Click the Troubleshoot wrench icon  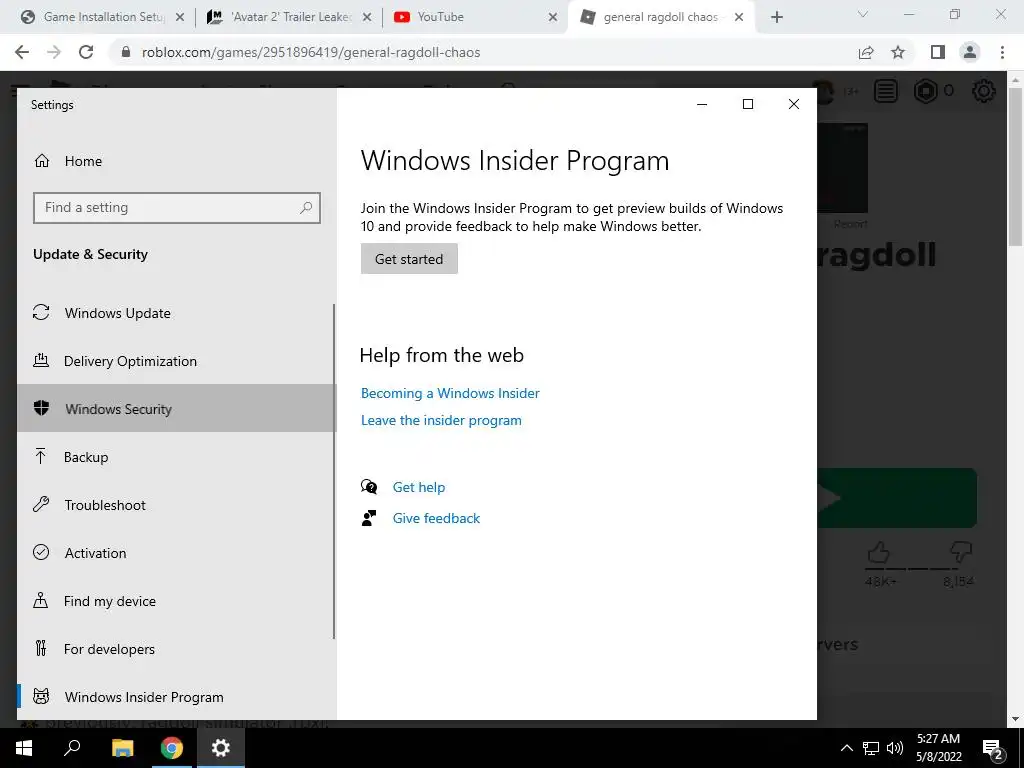click(41, 505)
